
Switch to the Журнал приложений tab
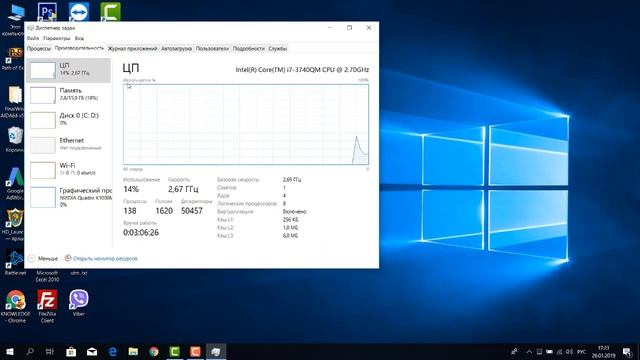[132, 49]
